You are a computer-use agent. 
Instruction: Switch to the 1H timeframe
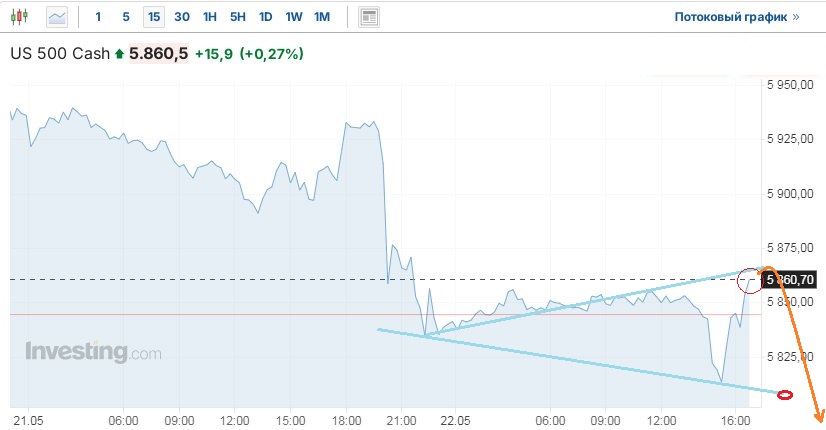209,17
